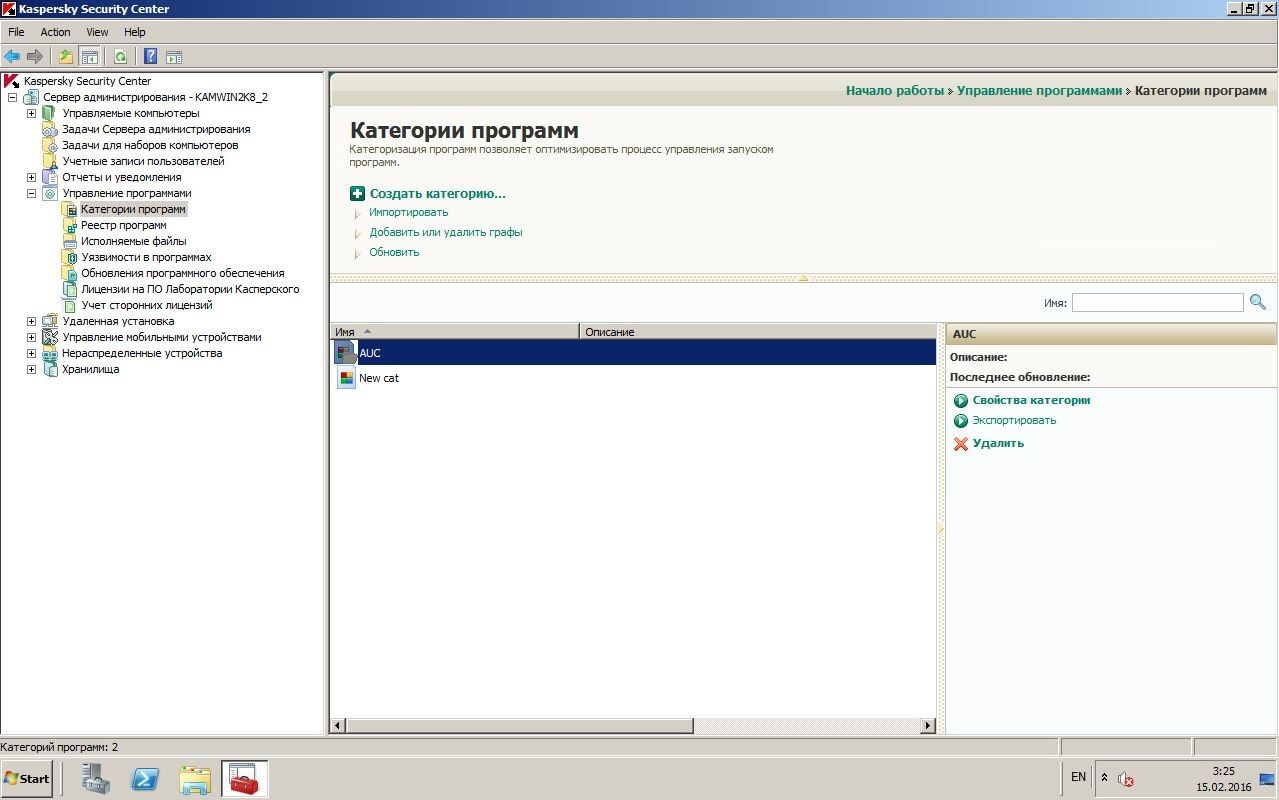The width and height of the screenshot is (1279, 800).
Task: Click the search magnifier beside the Имя field
Action: pos(1257,302)
